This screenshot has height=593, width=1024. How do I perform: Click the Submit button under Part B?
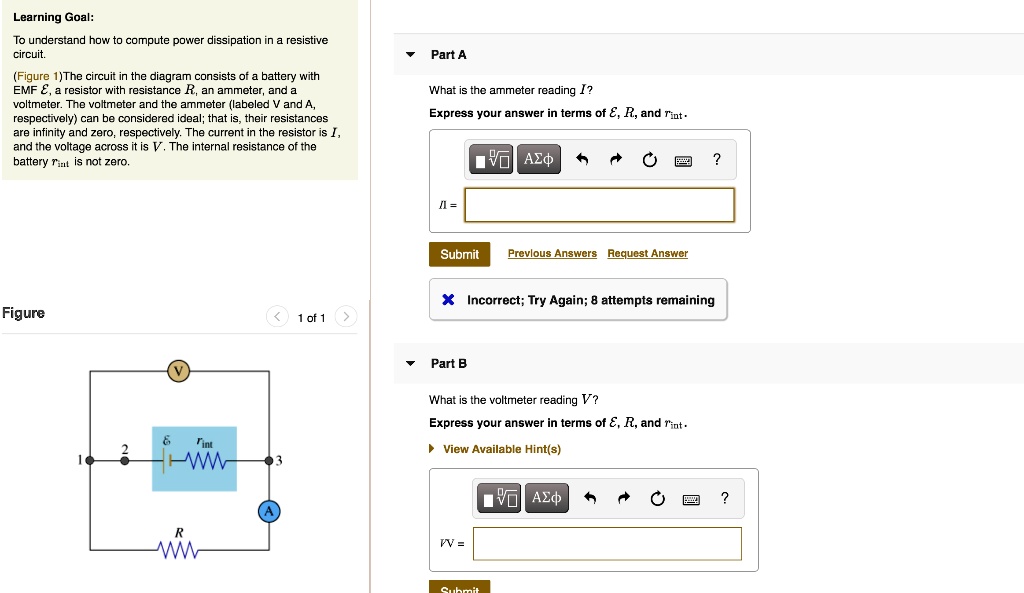point(459,588)
